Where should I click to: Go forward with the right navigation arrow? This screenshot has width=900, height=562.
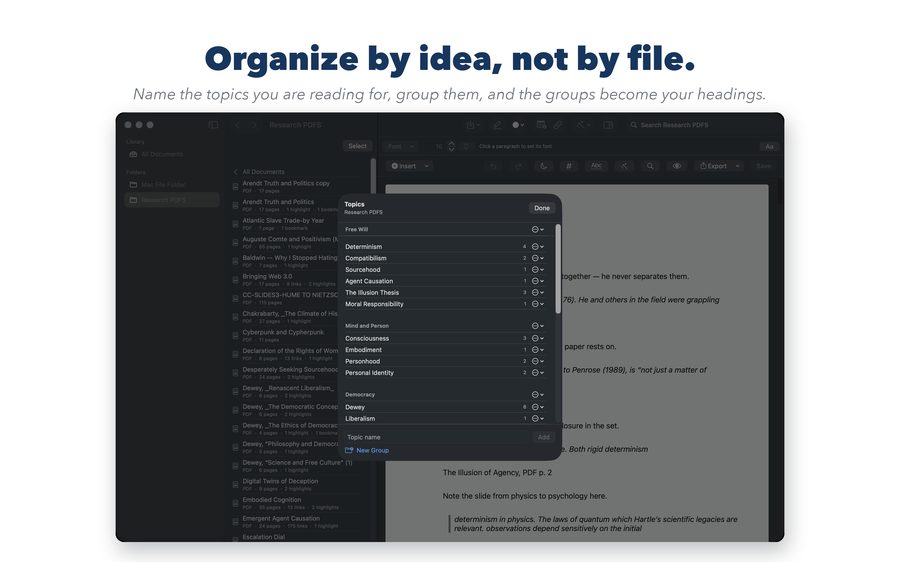pos(254,125)
